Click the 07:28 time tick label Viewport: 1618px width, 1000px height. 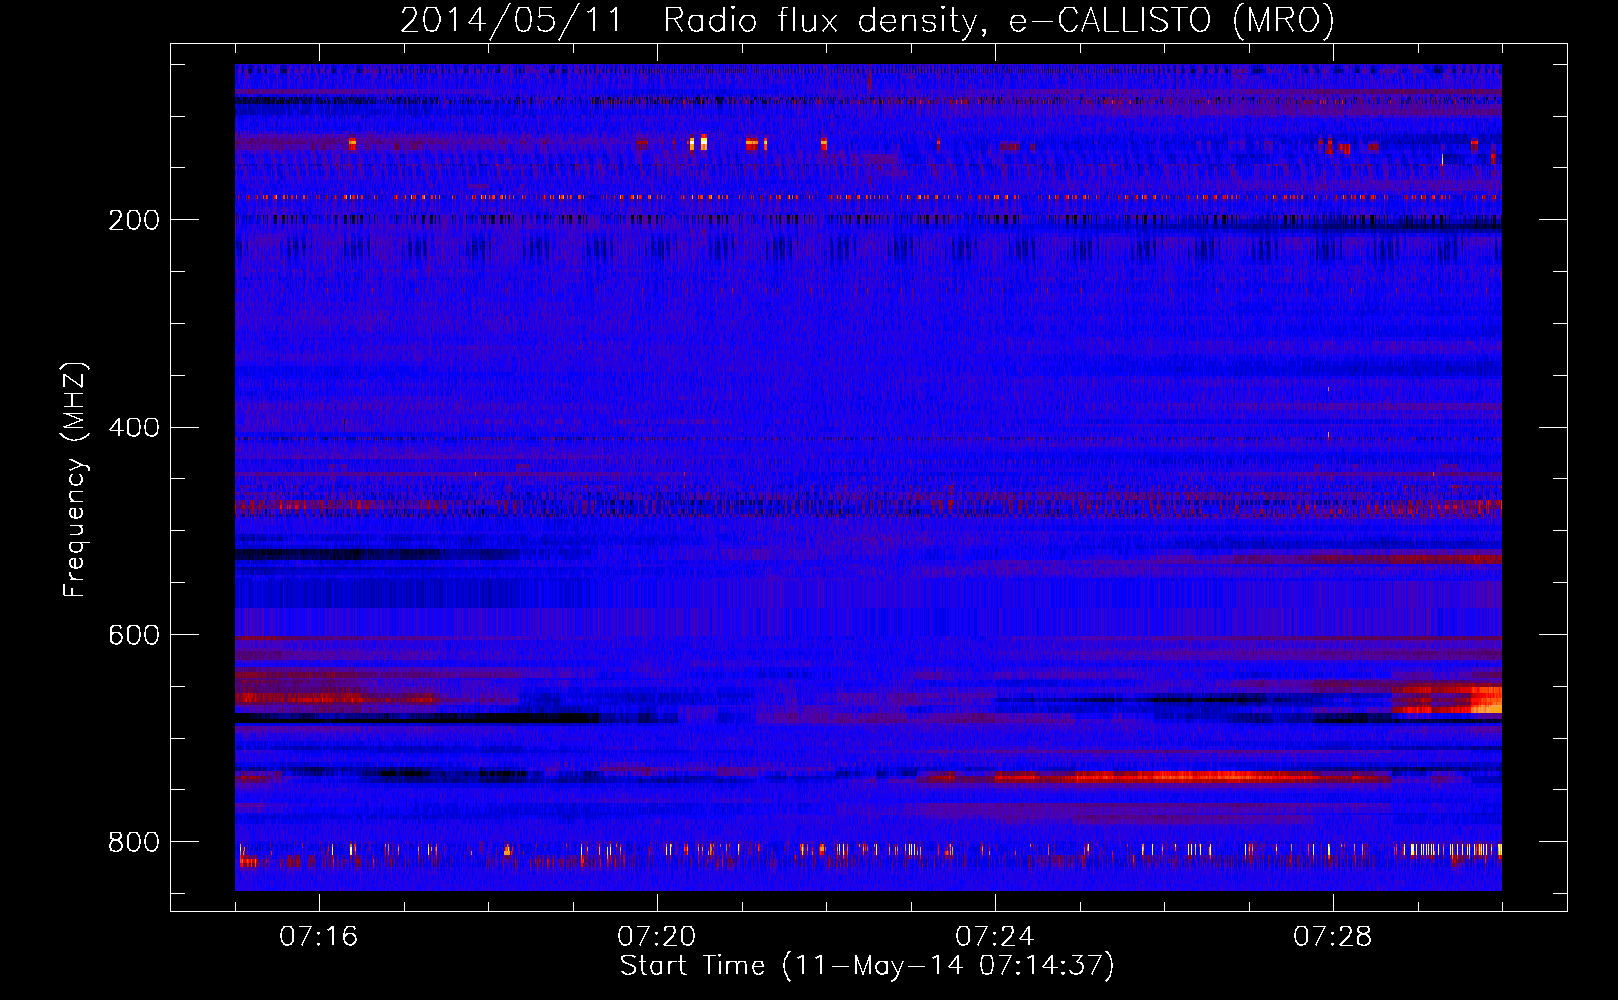pos(1333,937)
